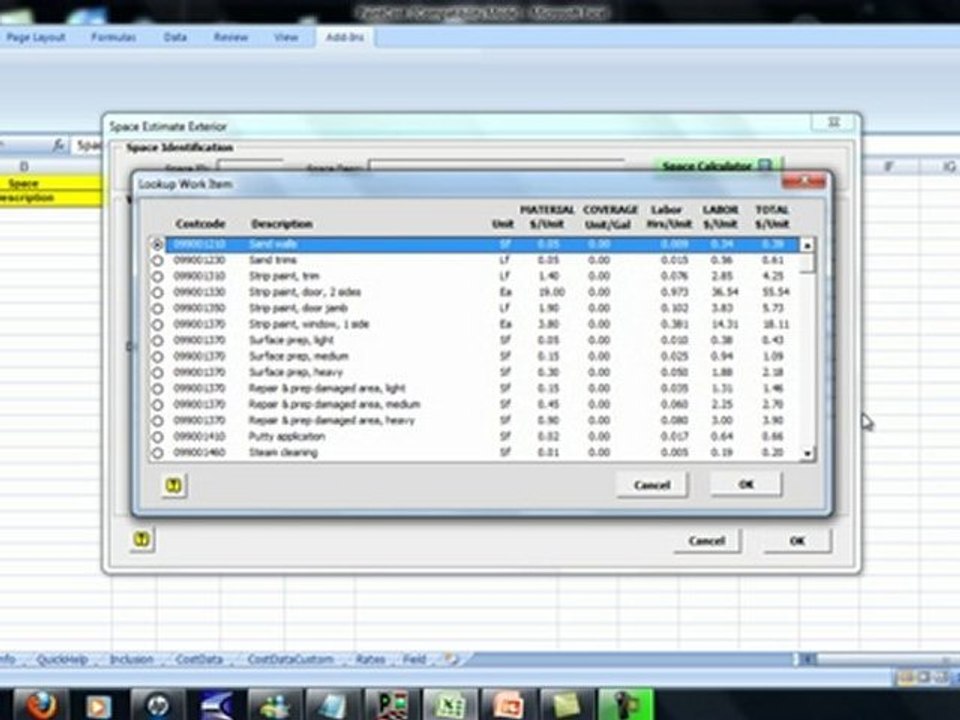Click the insert new sheet icon after Field tab
This screenshot has height=720, width=960.
coord(451,659)
